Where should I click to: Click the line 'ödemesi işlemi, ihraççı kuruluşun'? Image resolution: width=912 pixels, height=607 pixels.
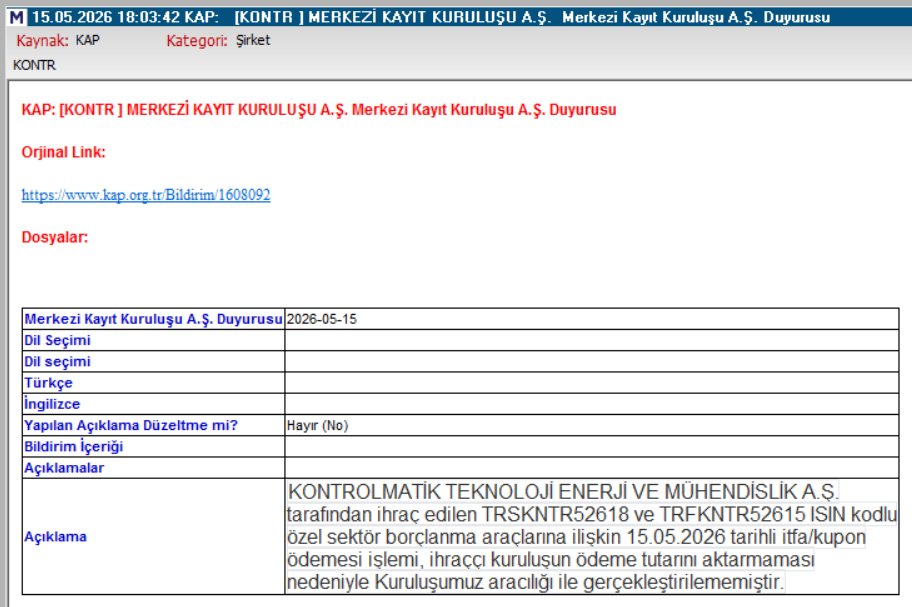(x=551, y=559)
